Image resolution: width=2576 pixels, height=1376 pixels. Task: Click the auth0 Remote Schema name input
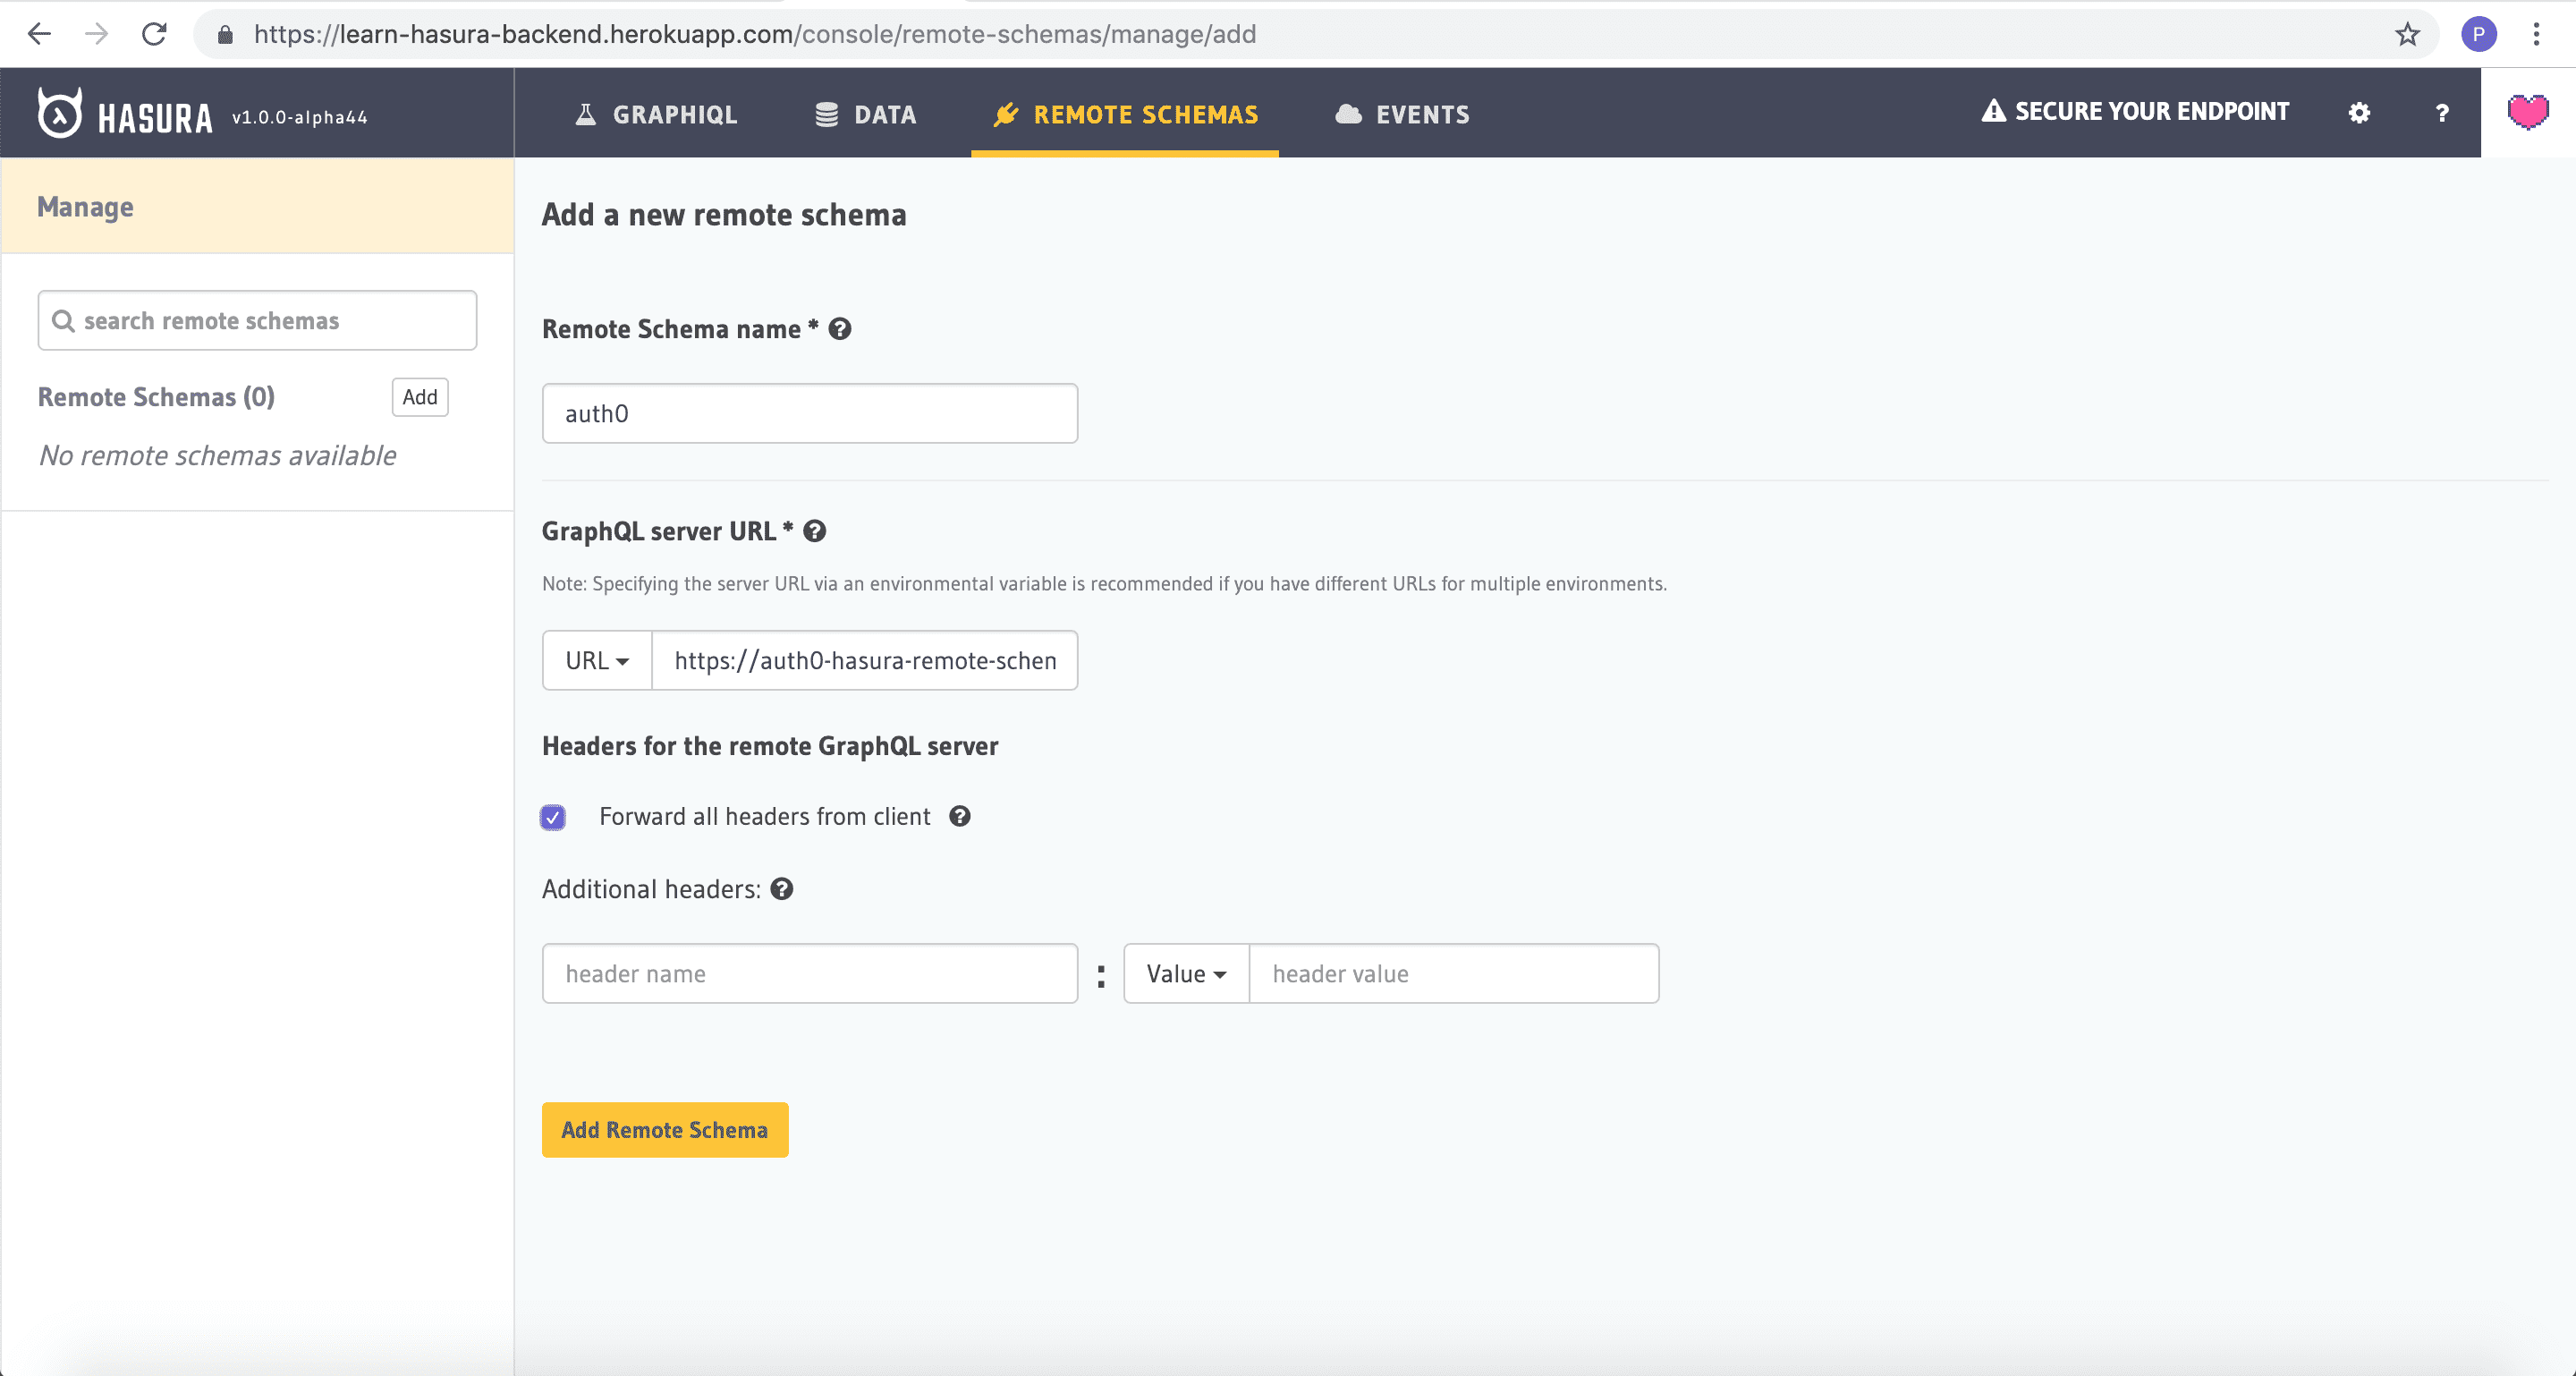point(809,412)
